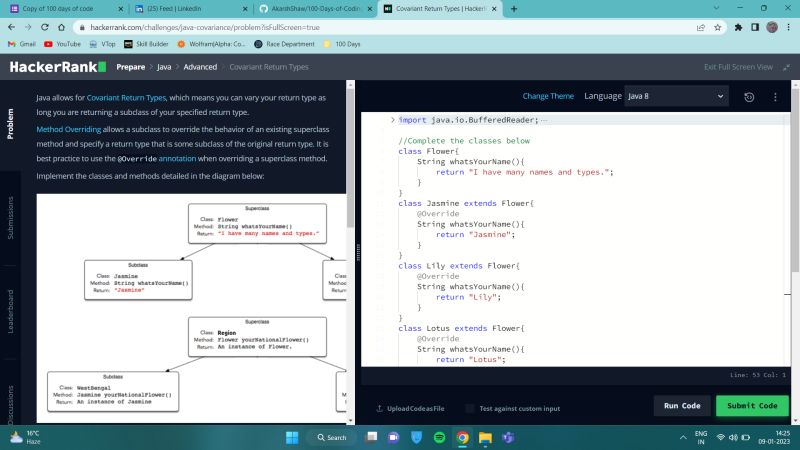
Task: Open the Language Java 8 dropdown
Action: click(676, 97)
